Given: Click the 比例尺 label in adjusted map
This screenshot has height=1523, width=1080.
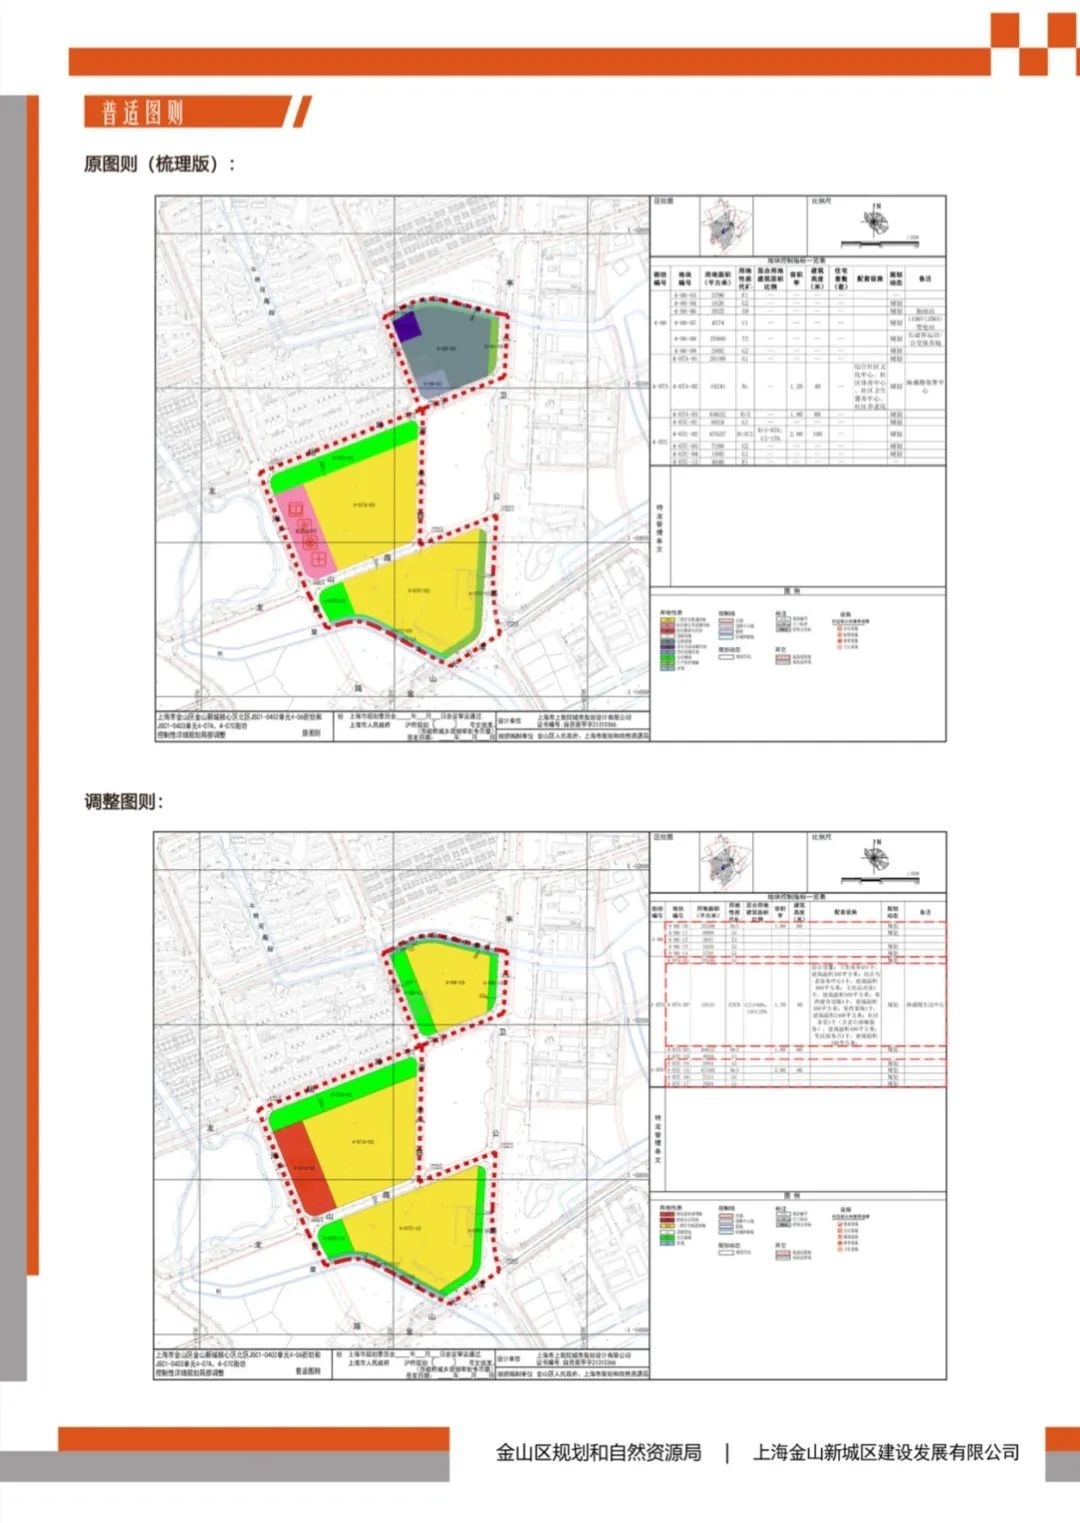Looking at the screenshot, I should pos(822,837).
